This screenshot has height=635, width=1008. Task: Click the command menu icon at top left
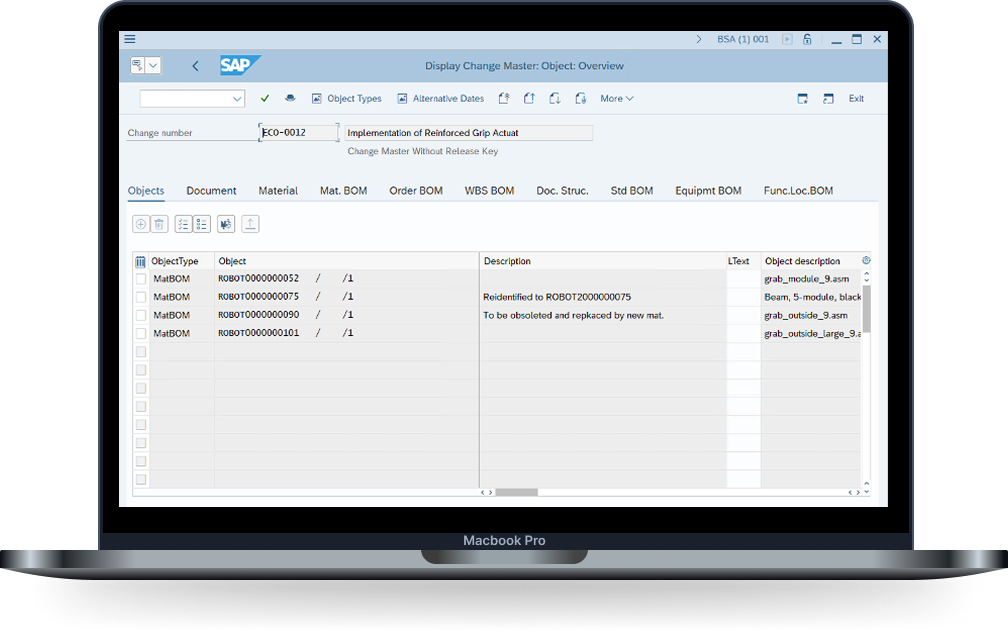point(138,65)
